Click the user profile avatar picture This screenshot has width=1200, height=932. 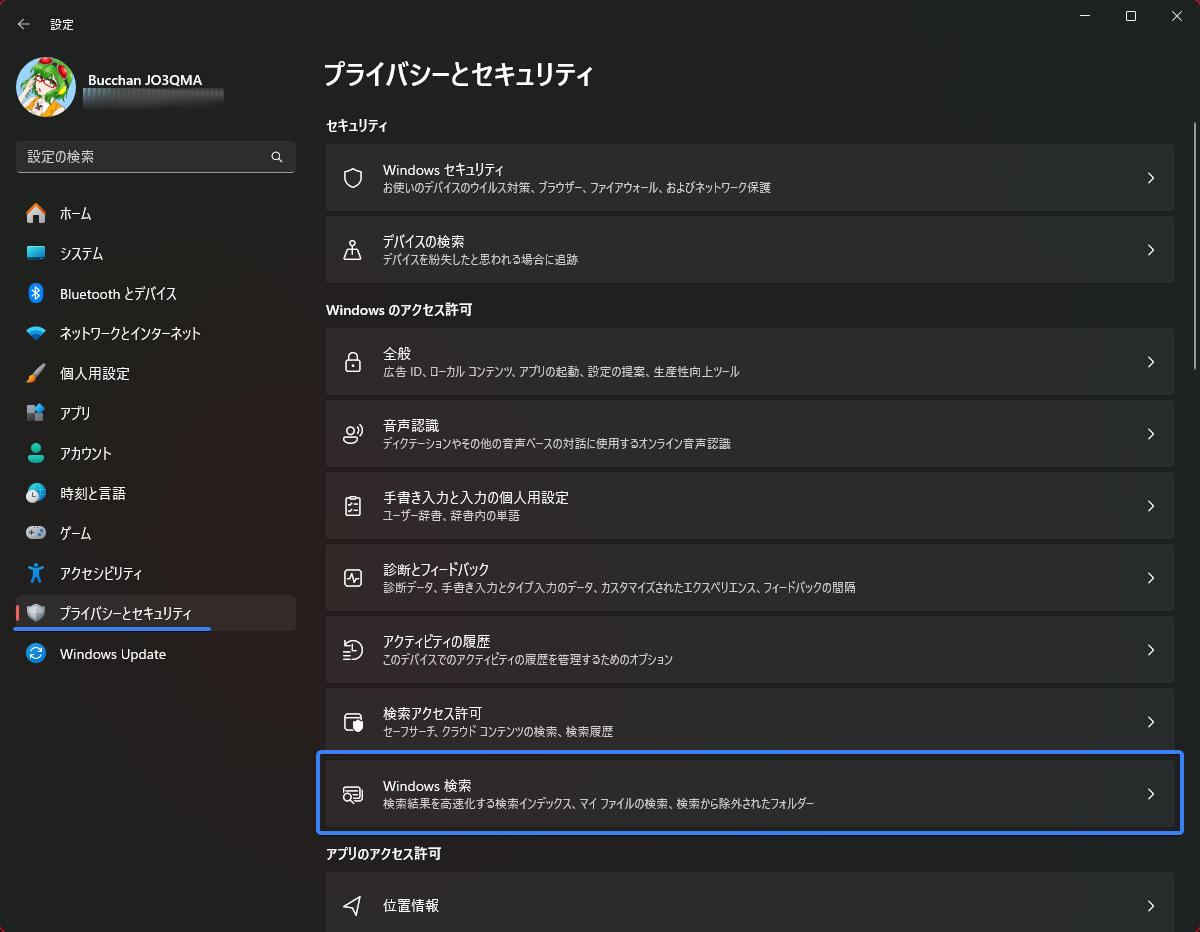[x=46, y=87]
